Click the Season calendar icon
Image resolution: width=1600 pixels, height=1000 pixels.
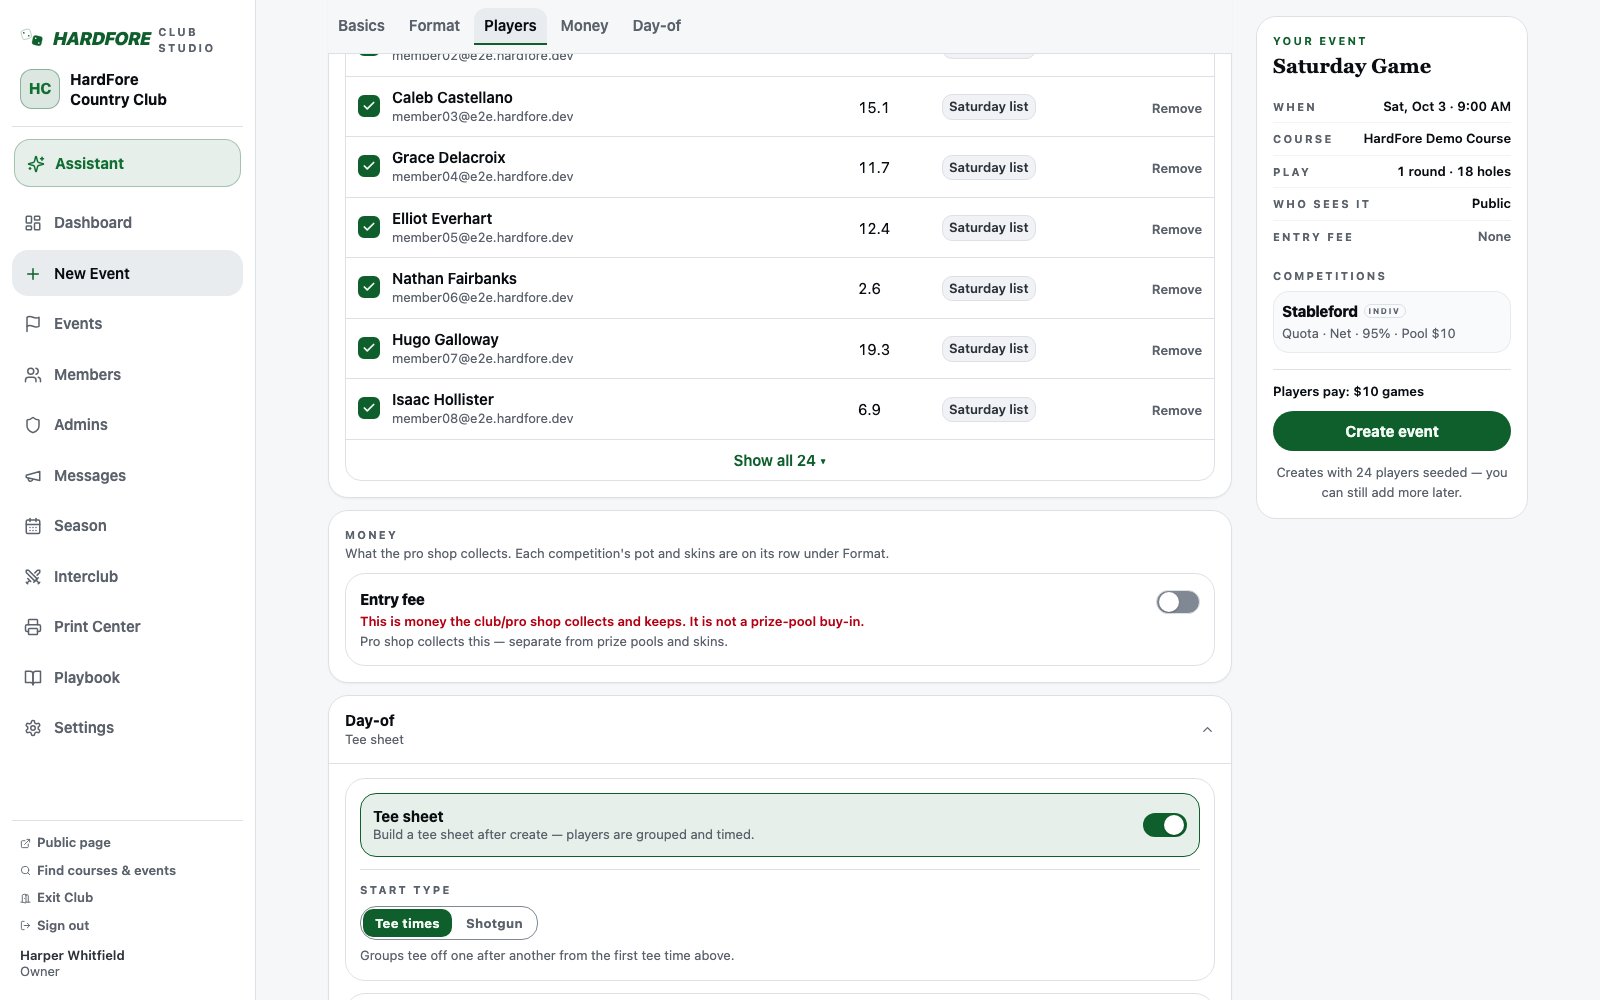click(33, 526)
